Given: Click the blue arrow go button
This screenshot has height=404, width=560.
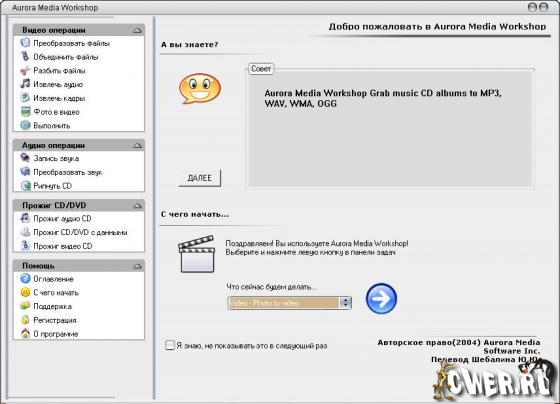Looking at the screenshot, I should click(x=381, y=299).
